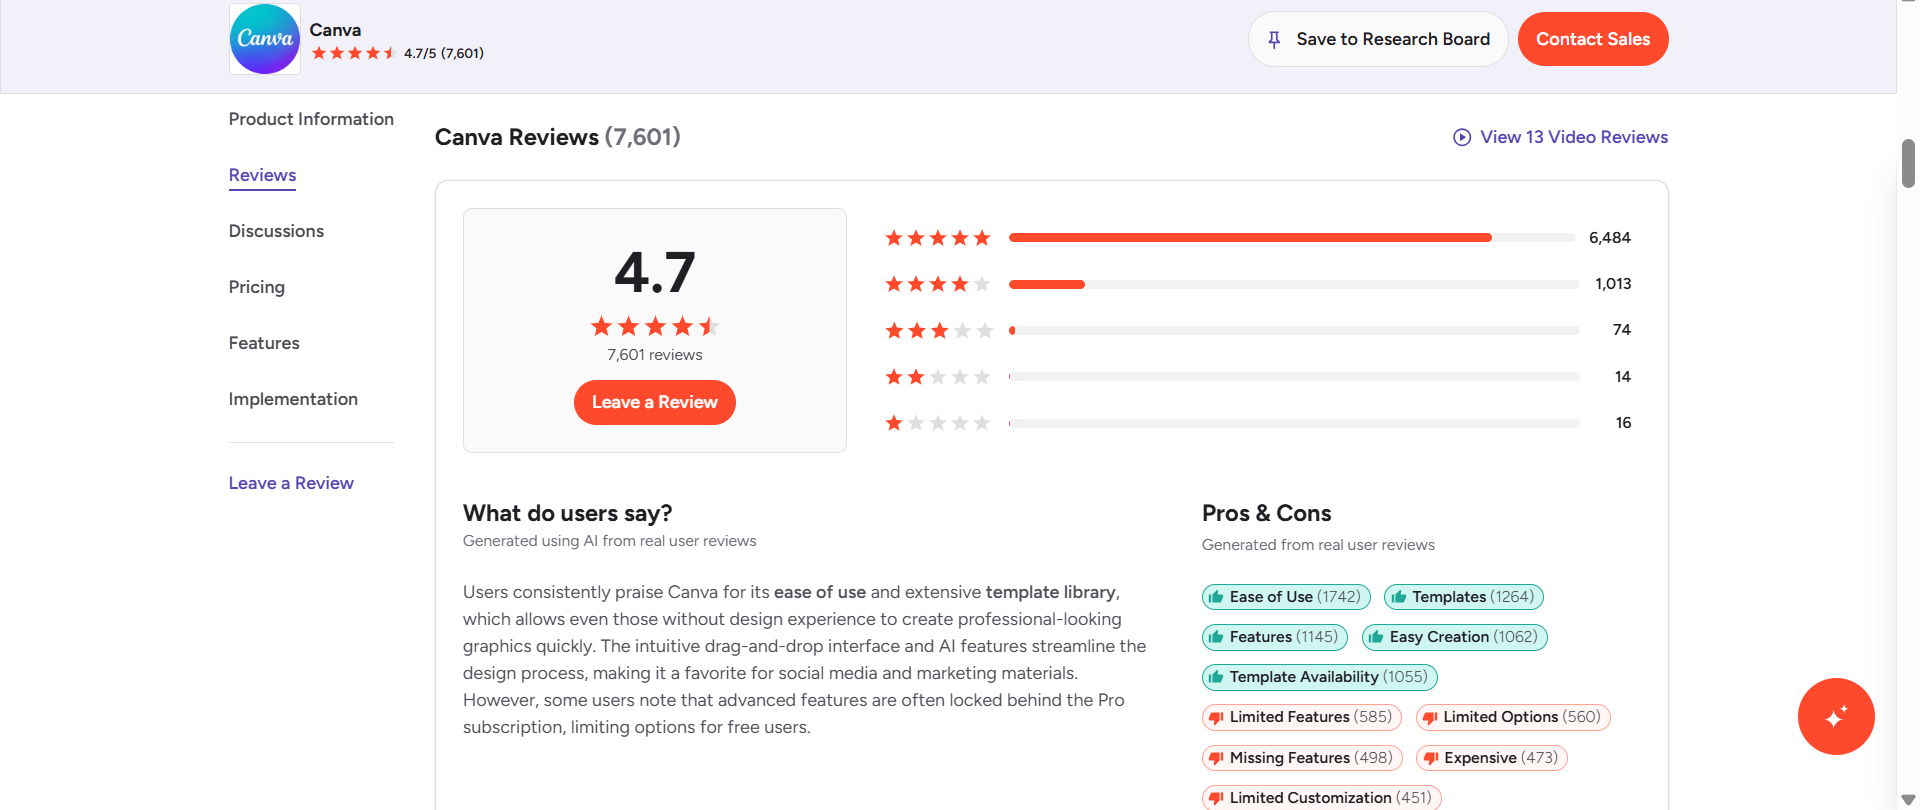Click the Contact Sales button

click(x=1593, y=39)
